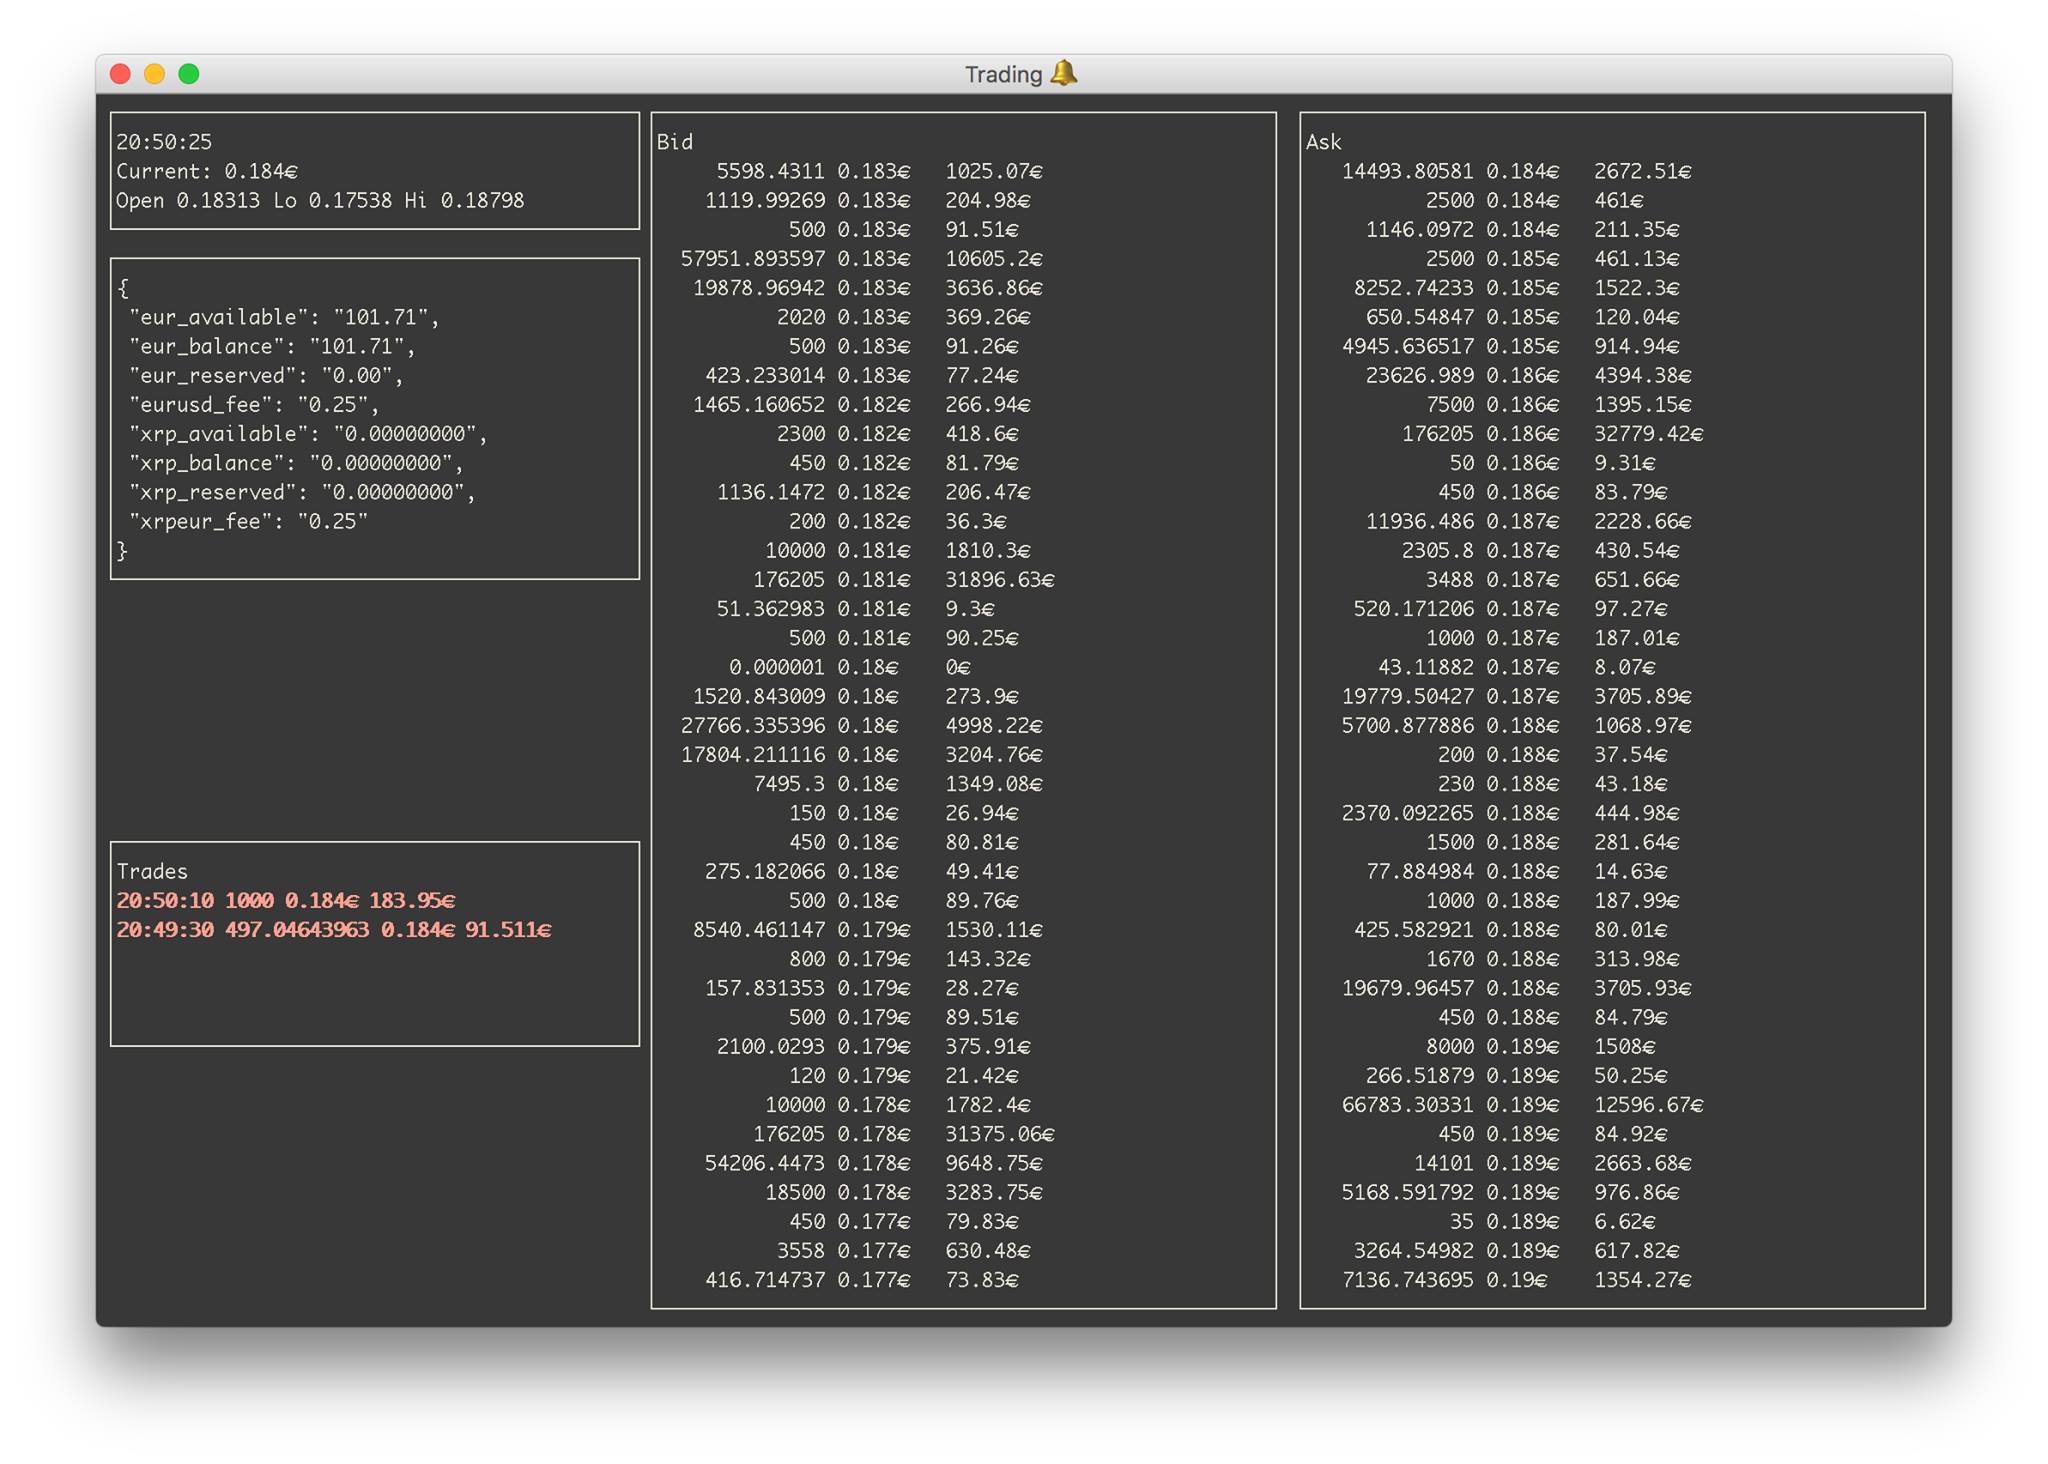Viewport: 2048px width, 1464px height.
Task: Click the 'Open 0.18313' value
Action: [x=188, y=200]
